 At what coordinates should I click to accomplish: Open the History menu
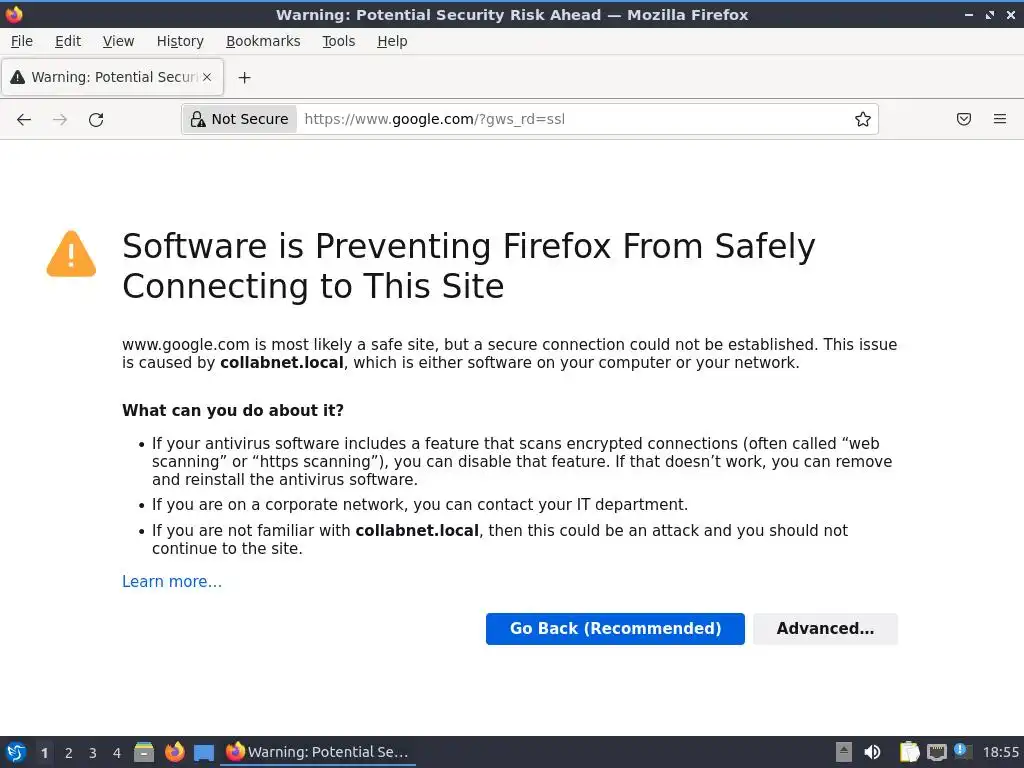click(x=180, y=41)
